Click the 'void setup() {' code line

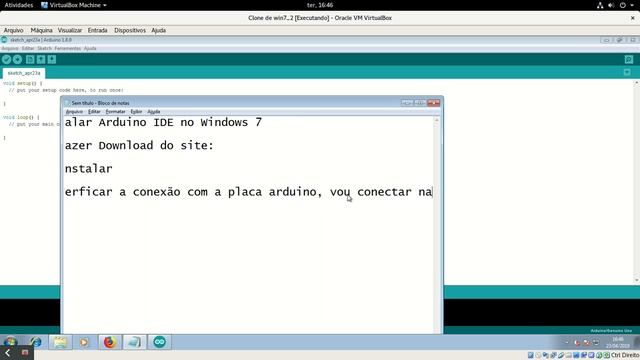[23, 83]
